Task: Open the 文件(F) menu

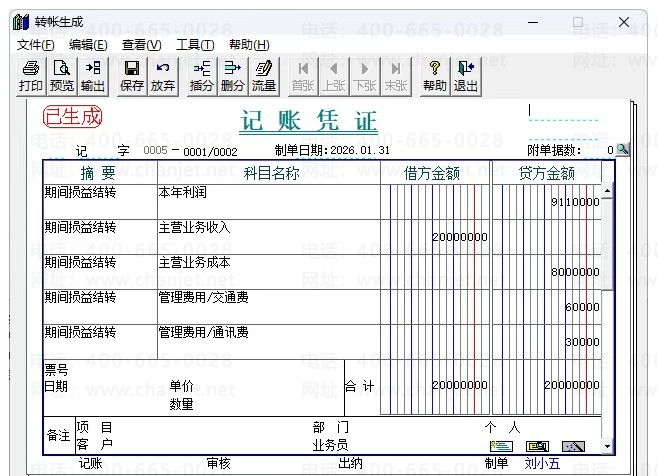Action: pos(36,44)
